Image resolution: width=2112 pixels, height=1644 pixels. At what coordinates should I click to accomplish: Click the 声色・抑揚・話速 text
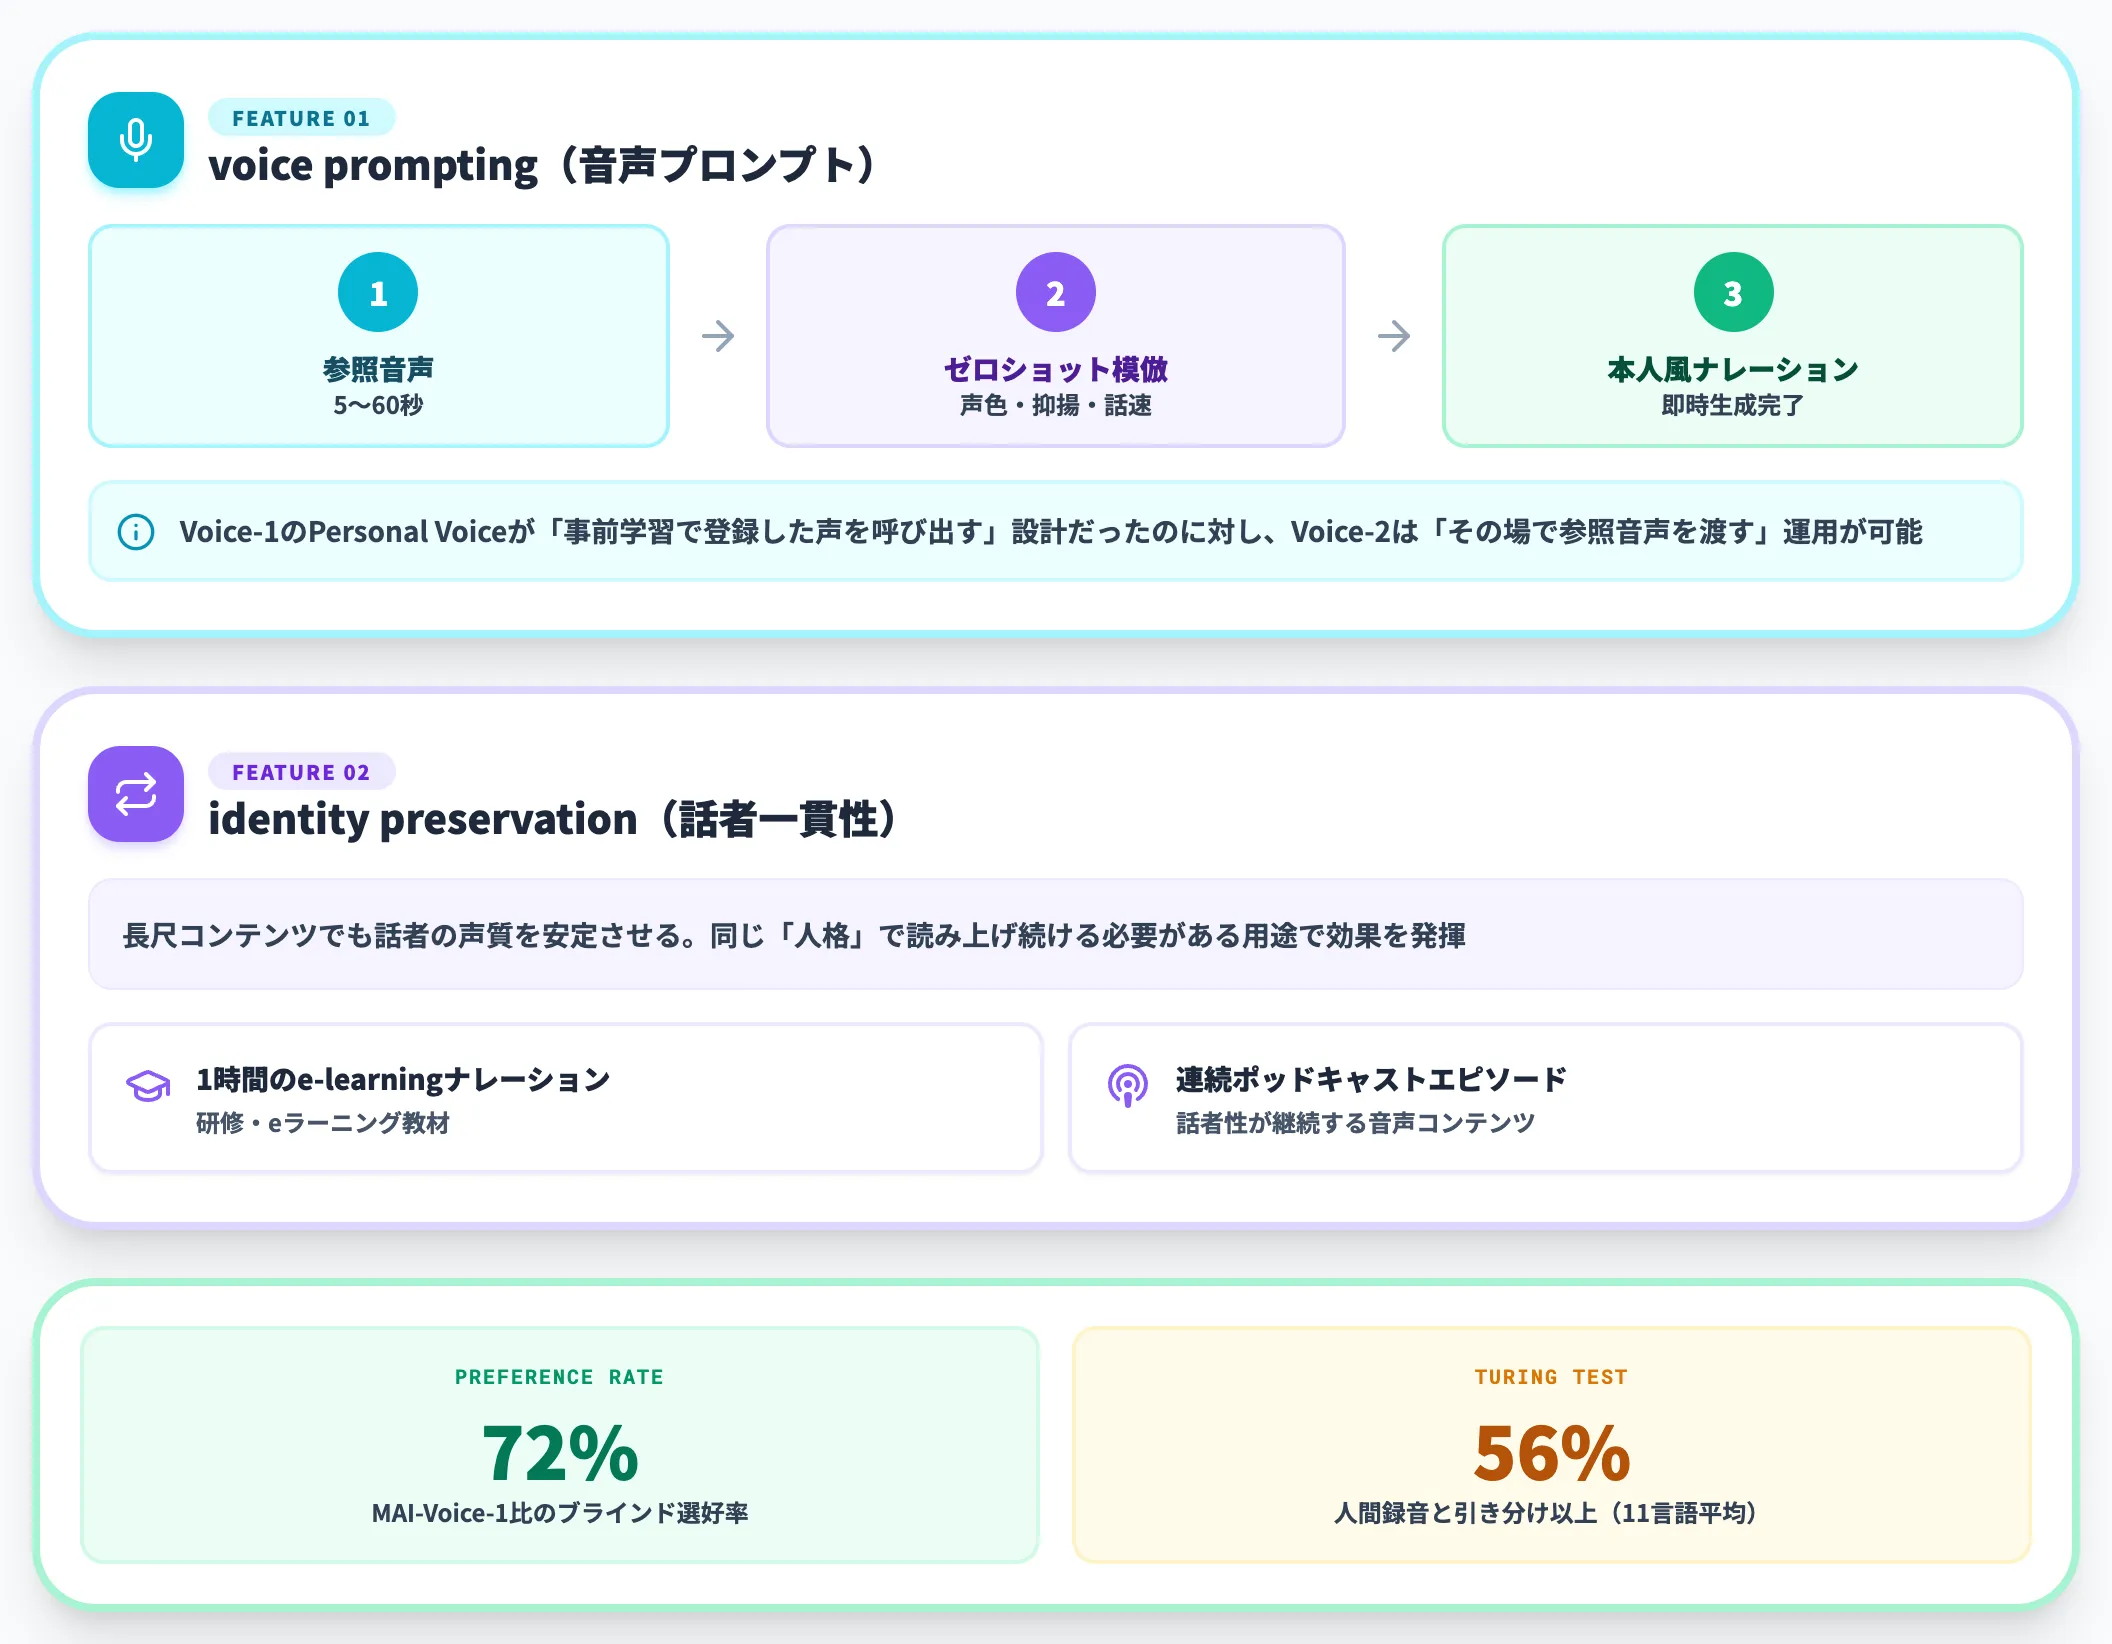tap(1056, 405)
